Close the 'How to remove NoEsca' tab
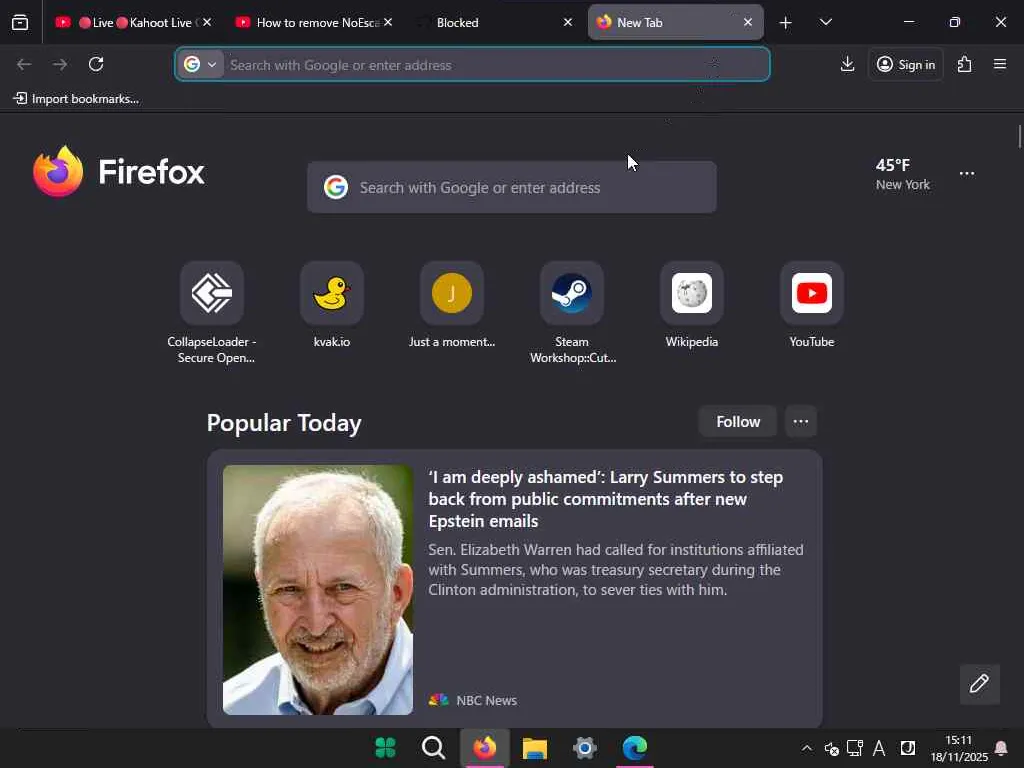1024x768 pixels. 388,22
